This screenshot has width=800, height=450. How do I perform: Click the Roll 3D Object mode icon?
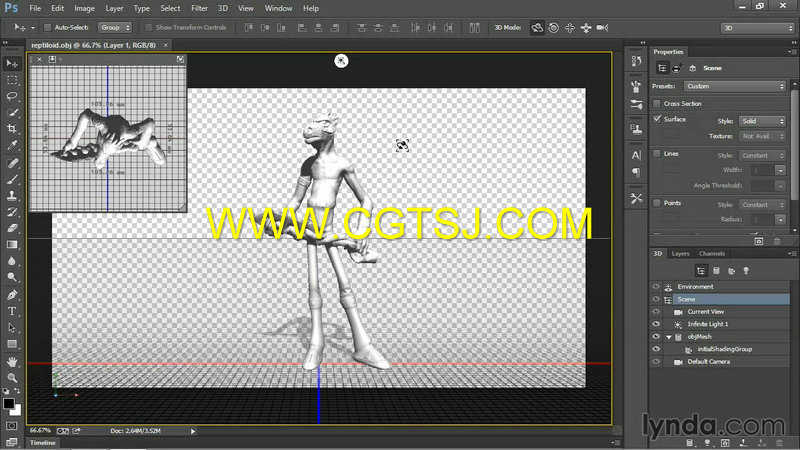554,28
